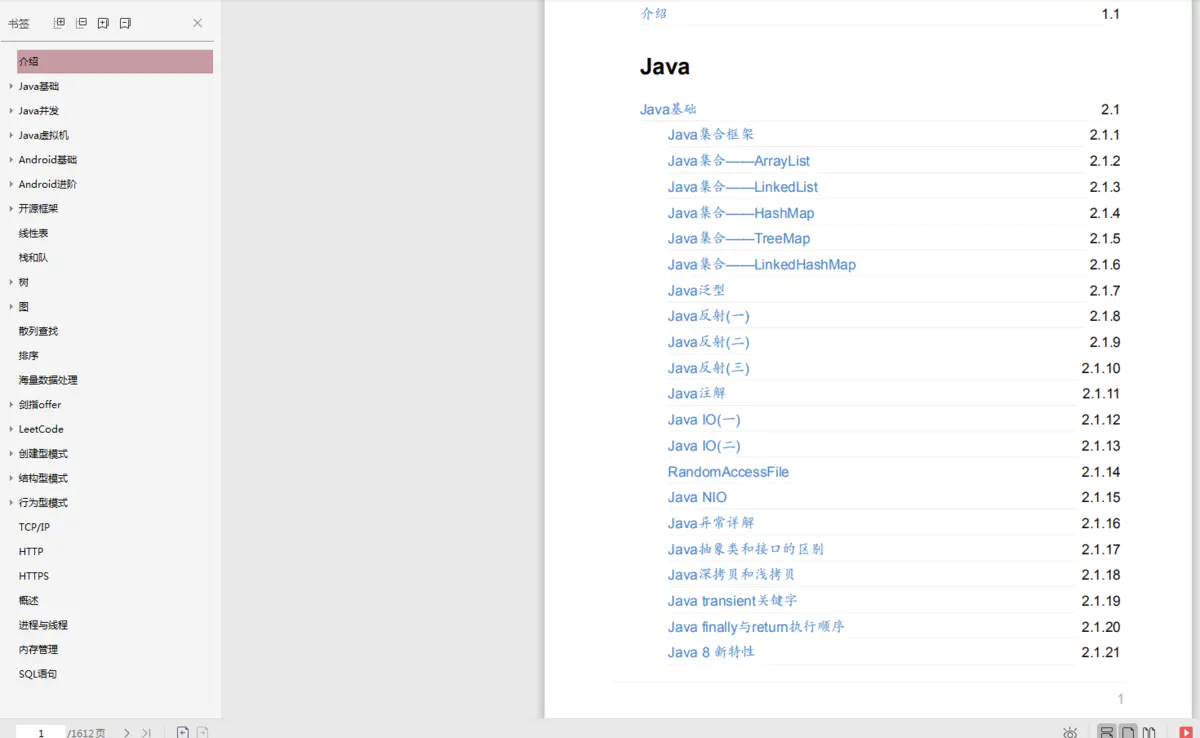
Task: Click the previous view icon
Action: pyautogui.click(x=182, y=733)
